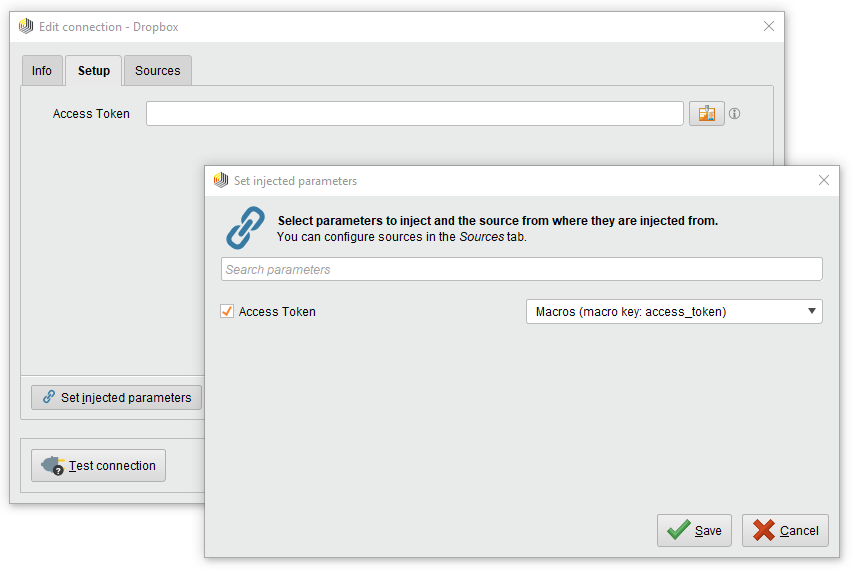Cancel the injected parameters dialog

point(785,531)
